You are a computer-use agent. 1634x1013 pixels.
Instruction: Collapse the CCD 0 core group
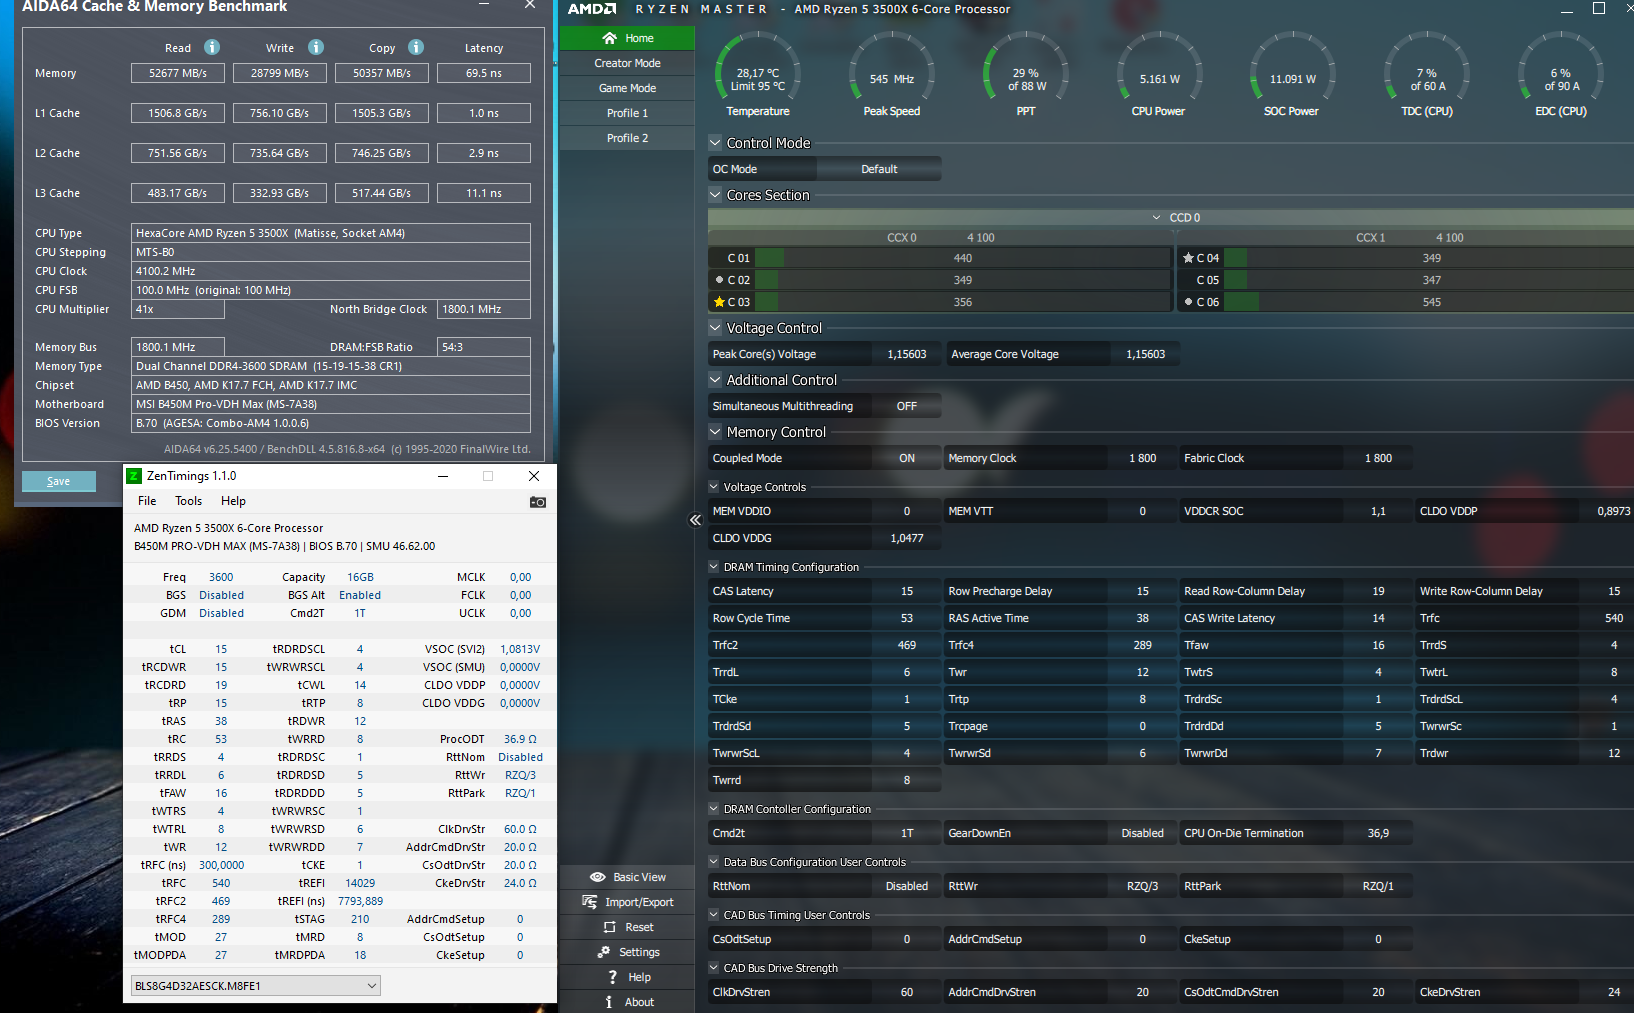(x=1157, y=218)
